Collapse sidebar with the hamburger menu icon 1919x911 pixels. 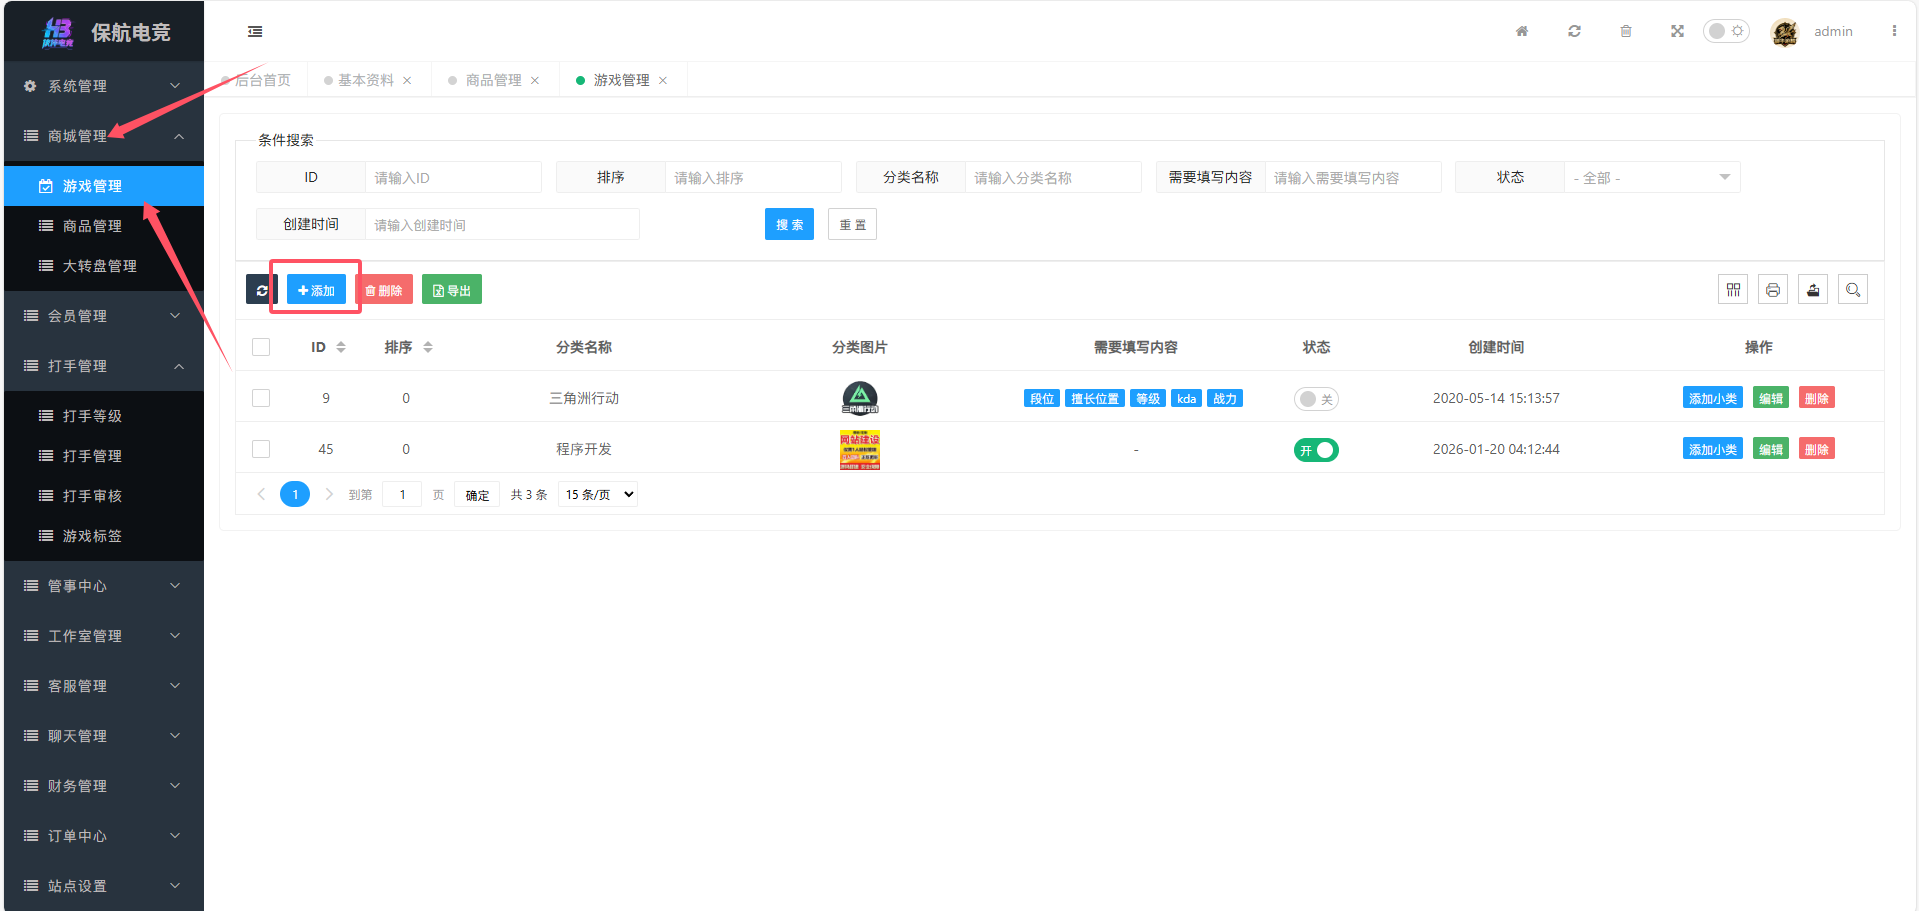point(255,32)
